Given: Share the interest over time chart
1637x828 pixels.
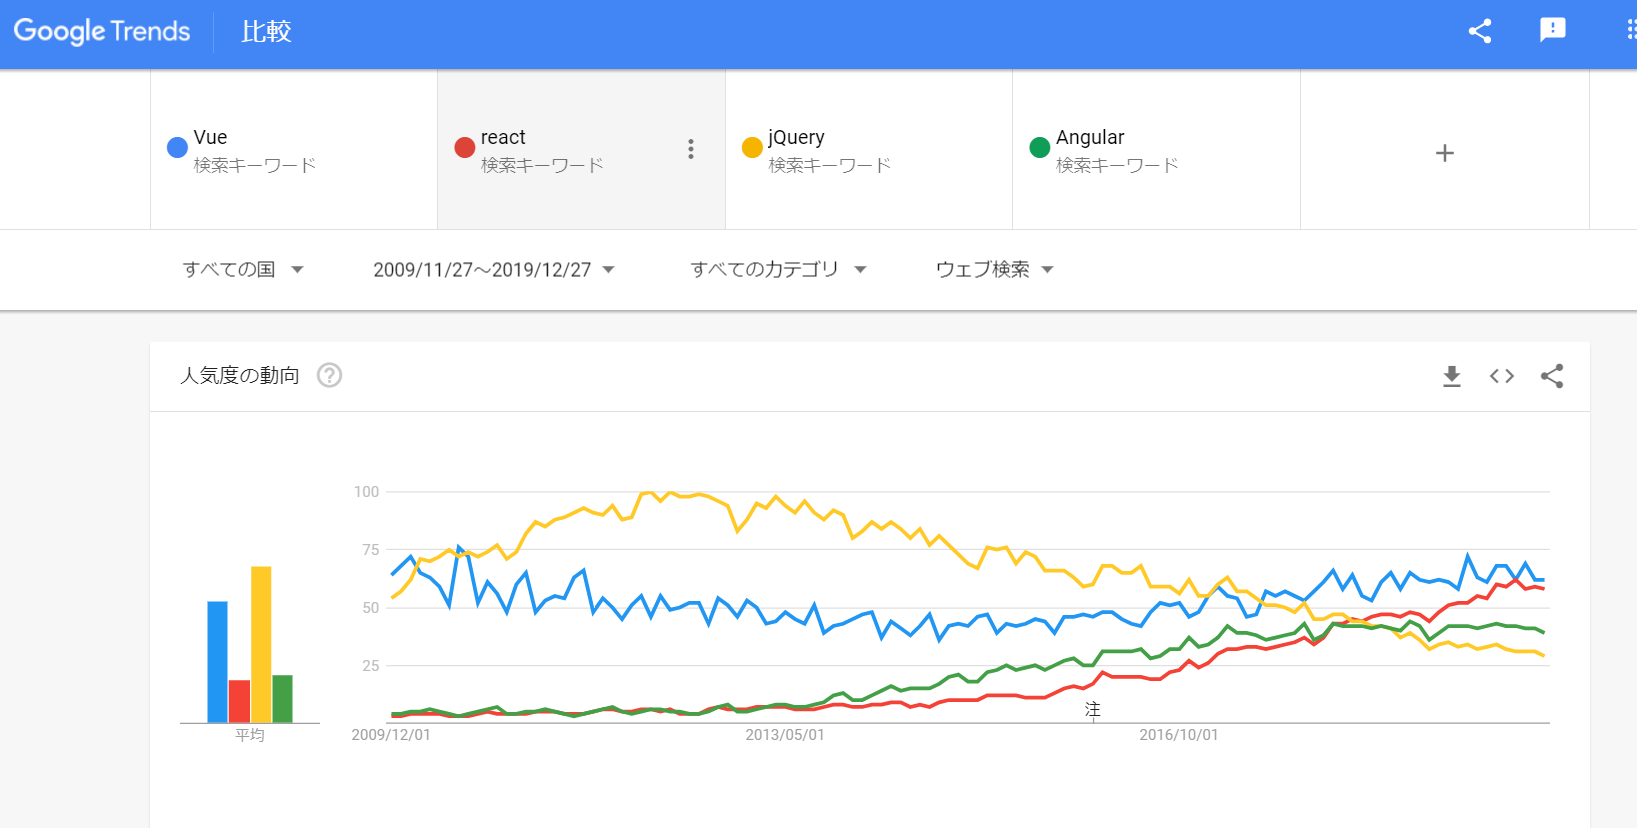Looking at the screenshot, I should click(x=1552, y=376).
